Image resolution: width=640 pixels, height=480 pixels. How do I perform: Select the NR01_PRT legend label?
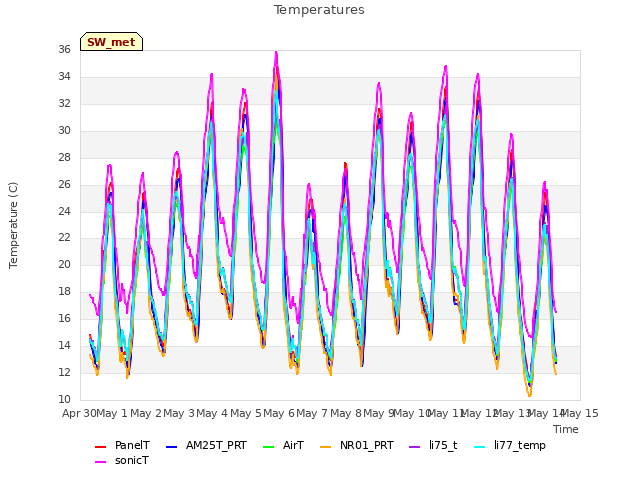pos(367,445)
